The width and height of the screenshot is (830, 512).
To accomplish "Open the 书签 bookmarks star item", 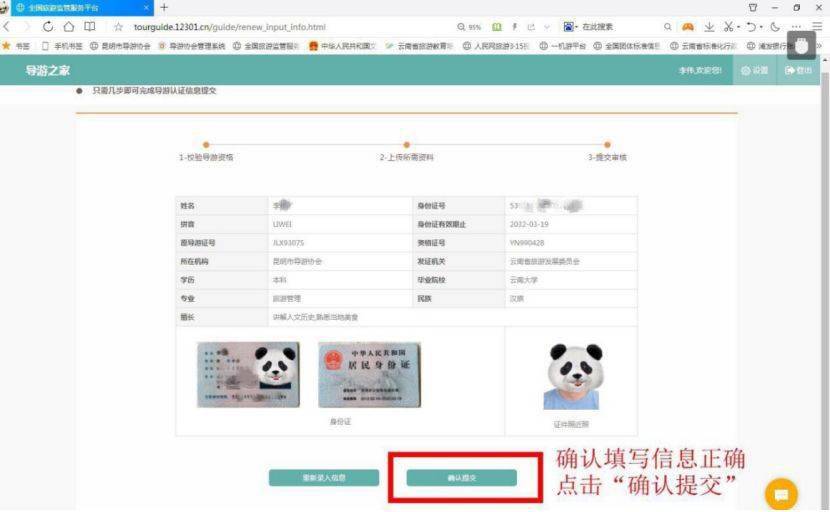I will pos(16,46).
